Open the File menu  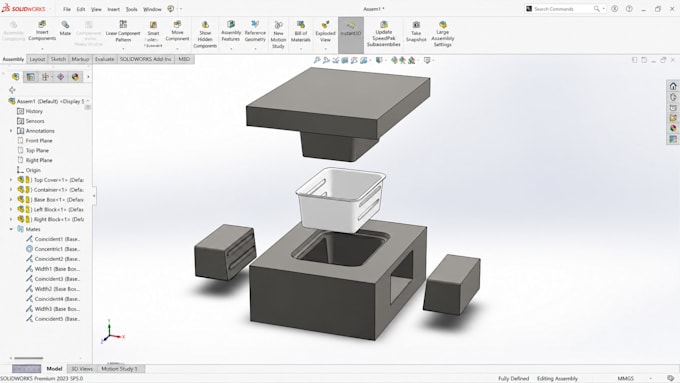pos(67,9)
